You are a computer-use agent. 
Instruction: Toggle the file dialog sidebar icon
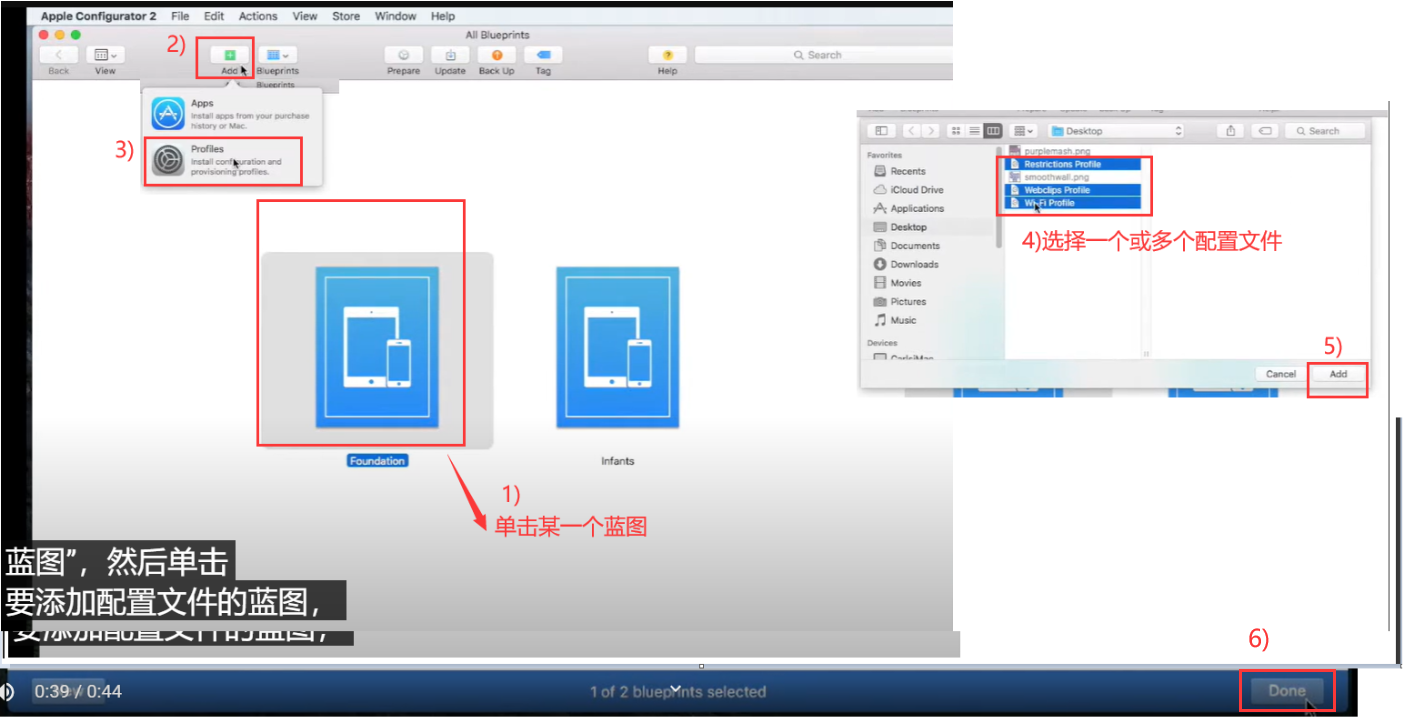(x=881, y=131)
